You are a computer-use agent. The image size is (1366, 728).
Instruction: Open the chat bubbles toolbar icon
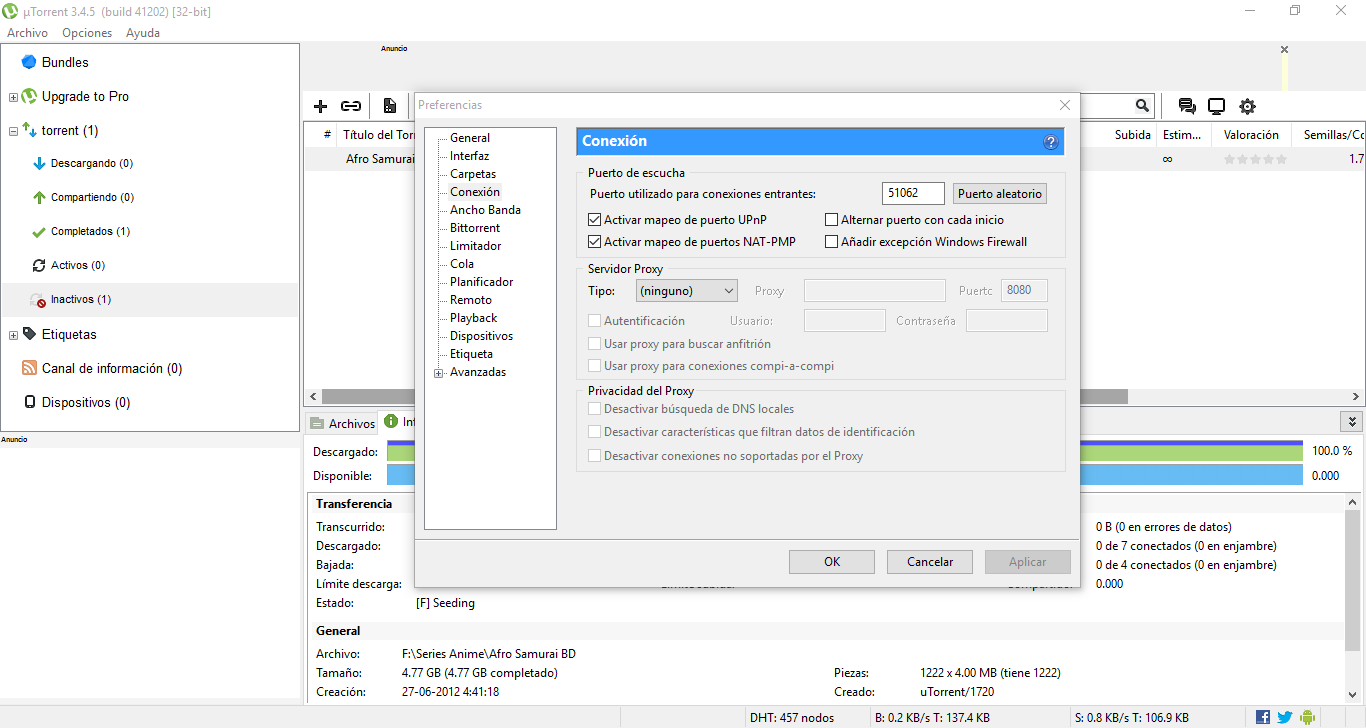tap(1187, 106)
